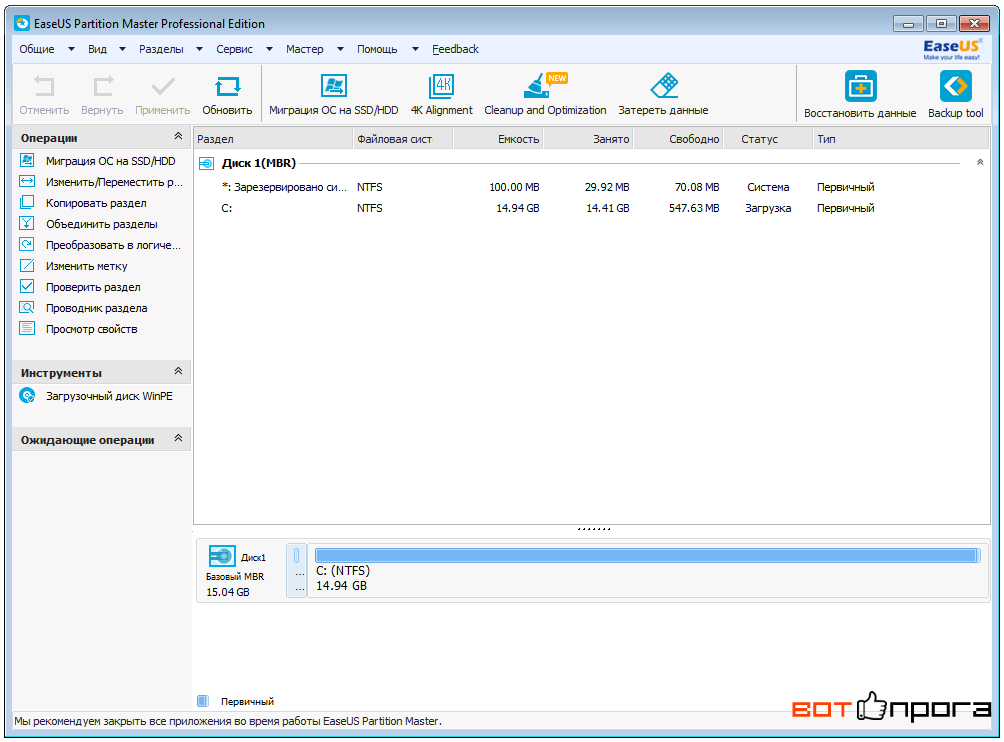The image size is (1004, 742).
Task: Open Cleanup and Optimization tool
Action: coord(544,85)
